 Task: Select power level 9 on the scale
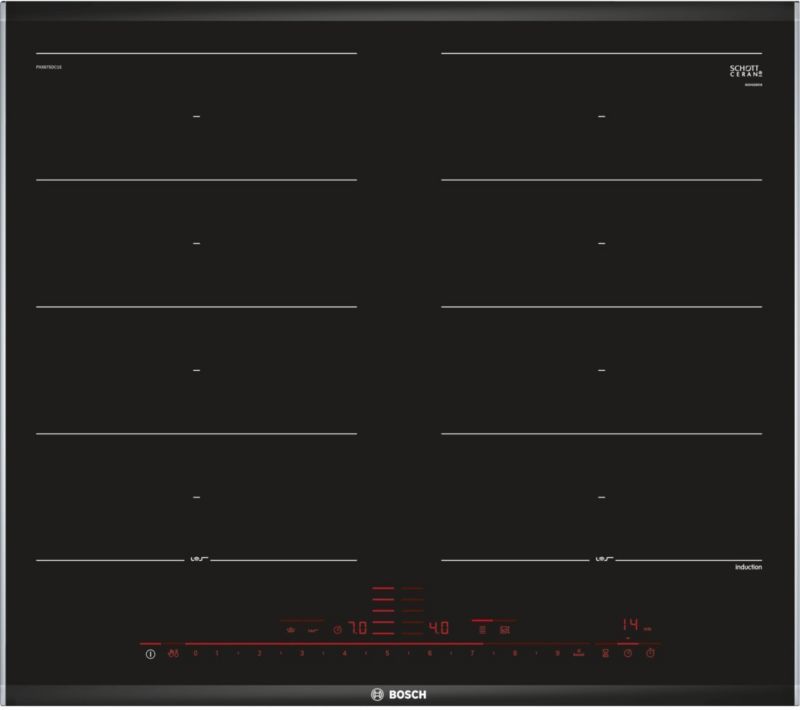556,653
